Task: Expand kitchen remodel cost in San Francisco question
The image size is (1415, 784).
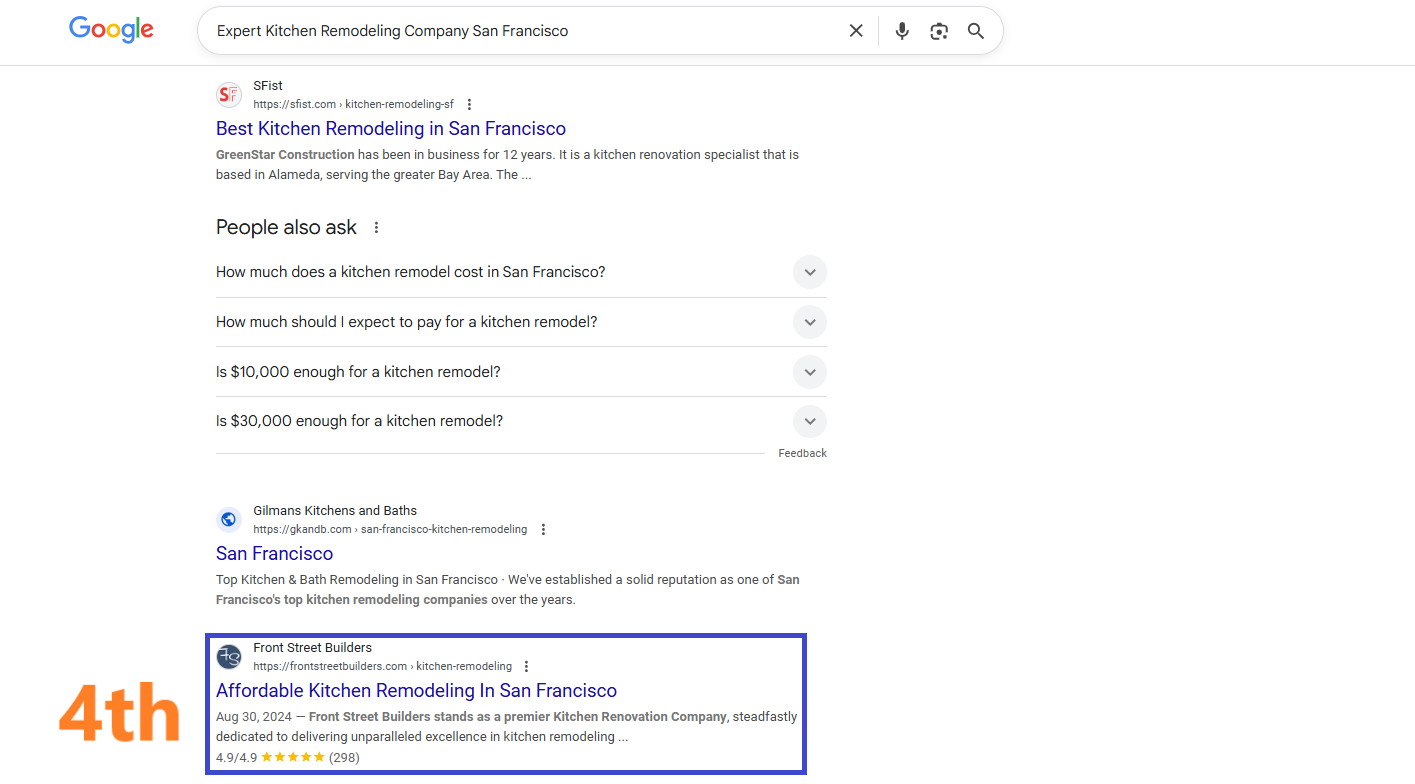Action: click(810, 272)
